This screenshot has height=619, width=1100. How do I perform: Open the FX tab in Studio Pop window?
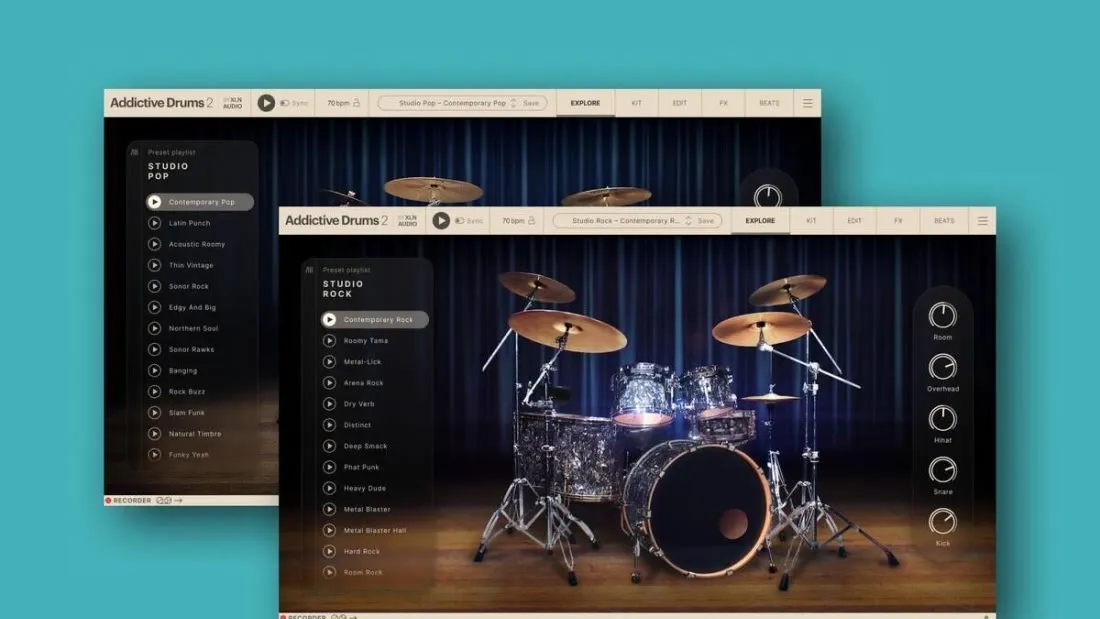click(x=723, y=103)
